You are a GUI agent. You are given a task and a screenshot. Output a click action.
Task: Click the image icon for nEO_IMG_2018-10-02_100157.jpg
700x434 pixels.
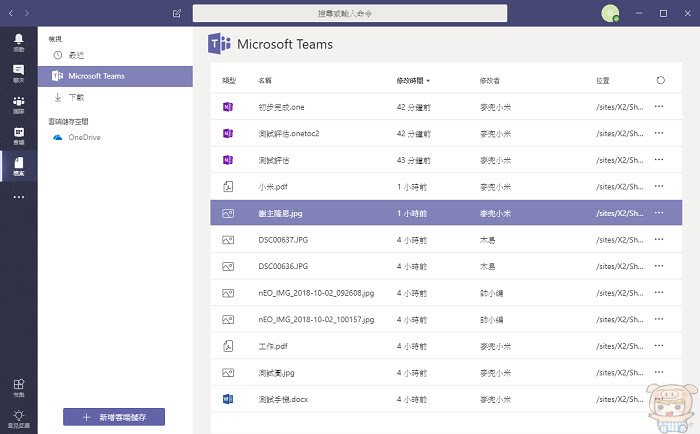click(x=228, y=320)
